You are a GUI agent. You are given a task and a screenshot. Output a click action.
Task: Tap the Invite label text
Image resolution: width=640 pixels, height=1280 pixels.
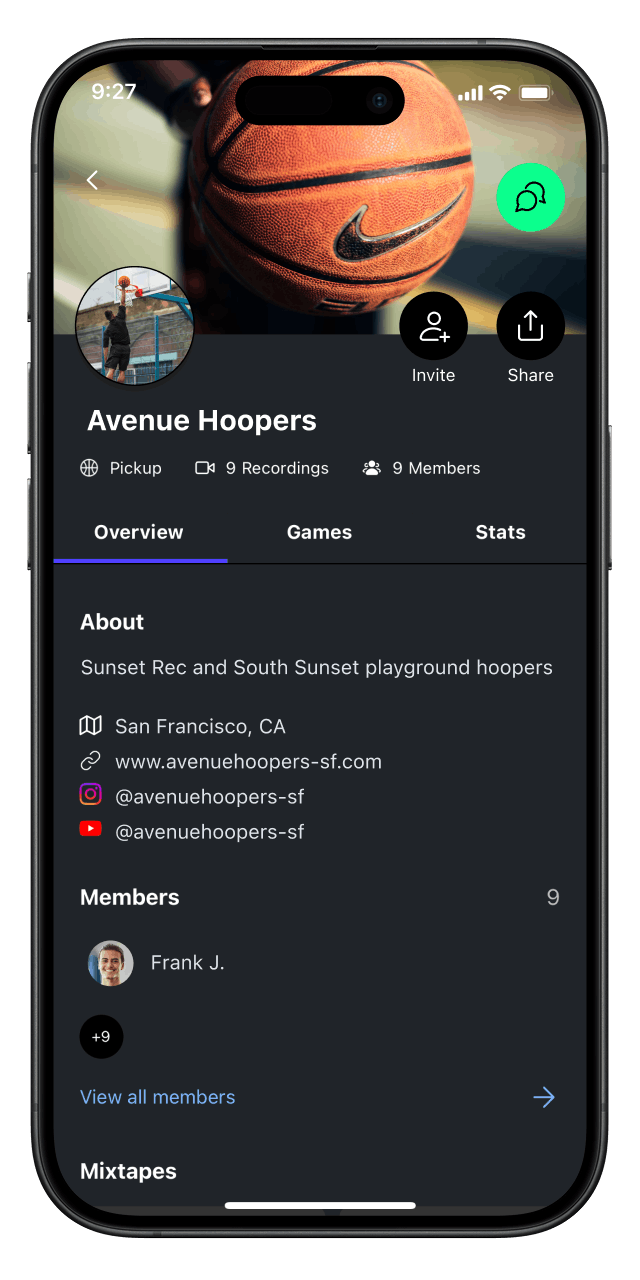pyautogui.click(x=434, y=375)
